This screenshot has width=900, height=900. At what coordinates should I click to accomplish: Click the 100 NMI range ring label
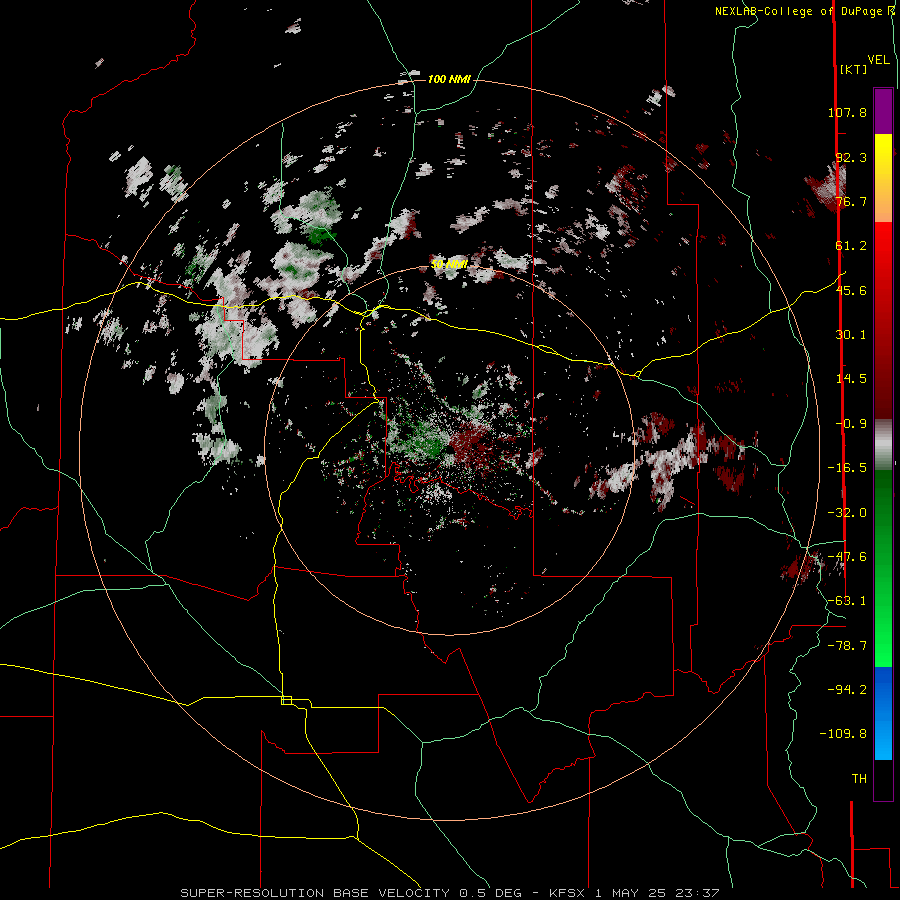[x=449, y=79]
